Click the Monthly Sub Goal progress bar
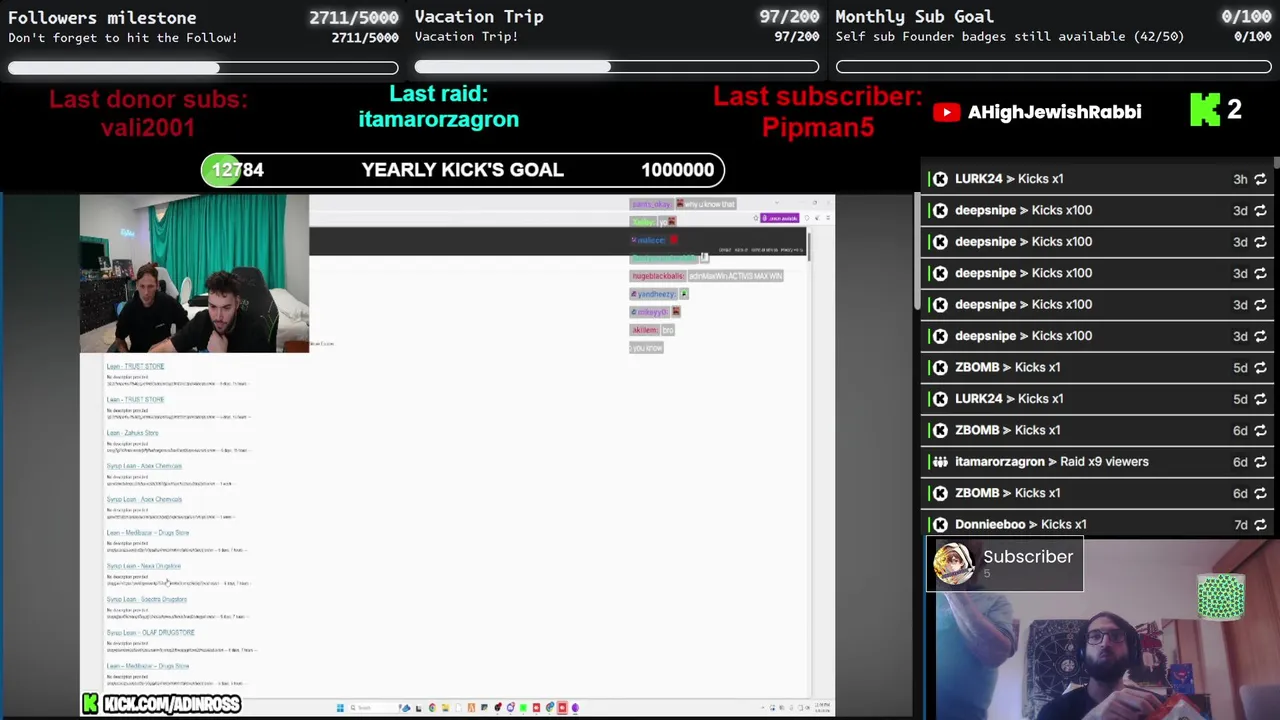The height and width of the screenshot is (720, 1280). point(1054,68)
